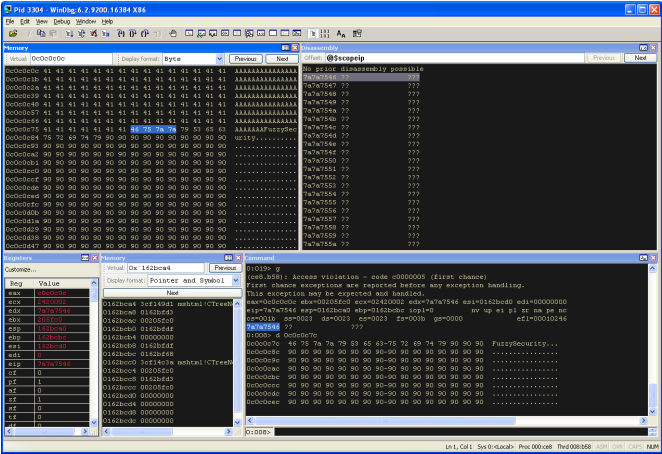This screenshot has height=454, width=662.
Task: Open the Window menu
Action: point(86,20)
